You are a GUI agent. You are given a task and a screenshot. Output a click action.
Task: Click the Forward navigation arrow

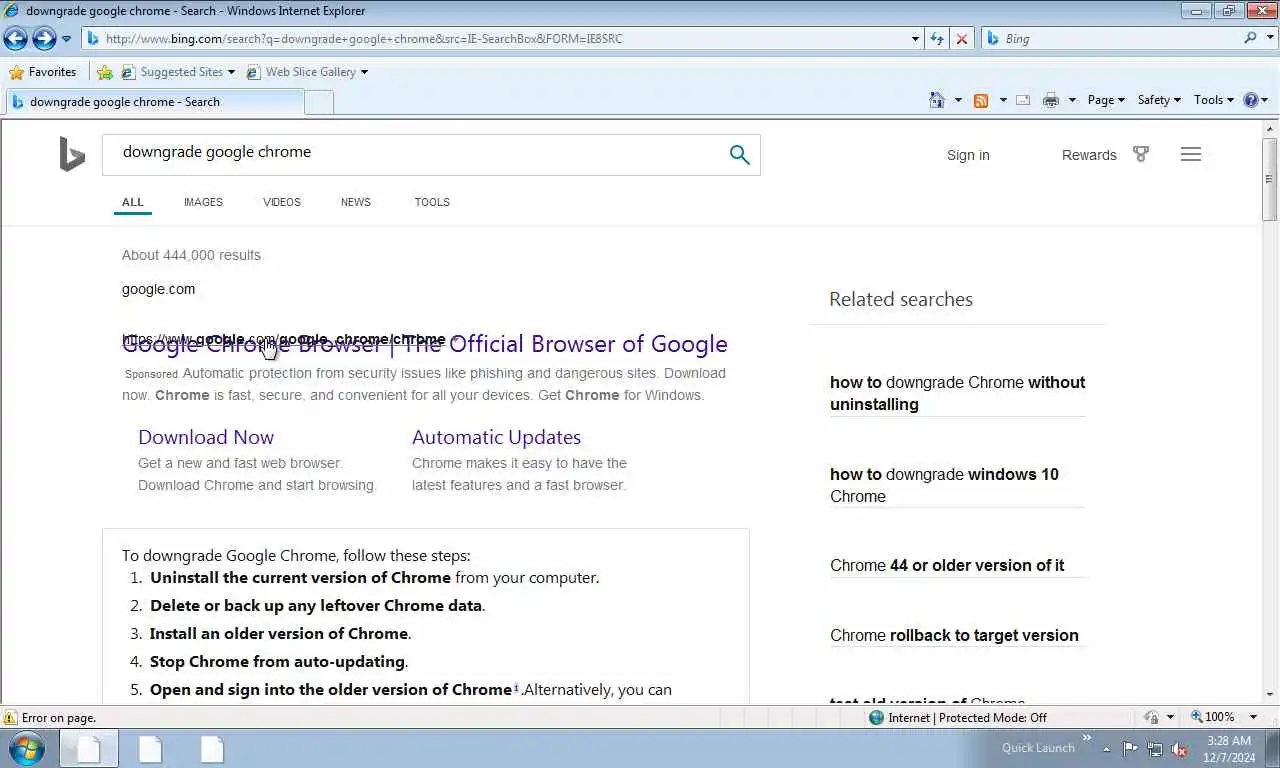44,39
